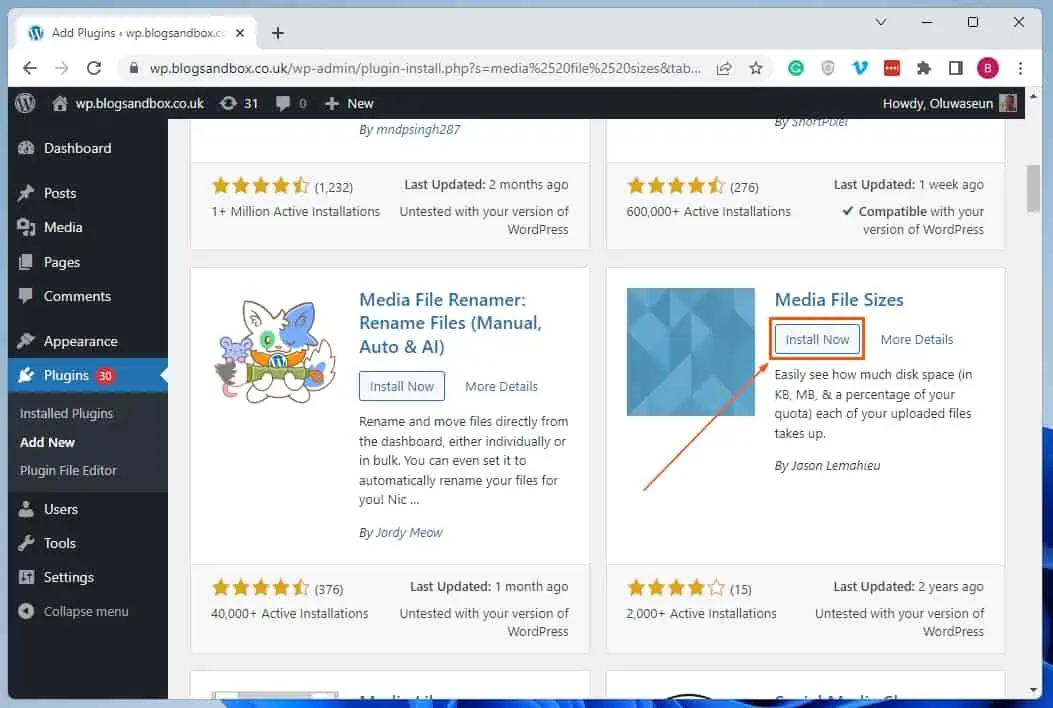Open the Media File Sizes title link

pyautogui.click(x=839, y=300)
